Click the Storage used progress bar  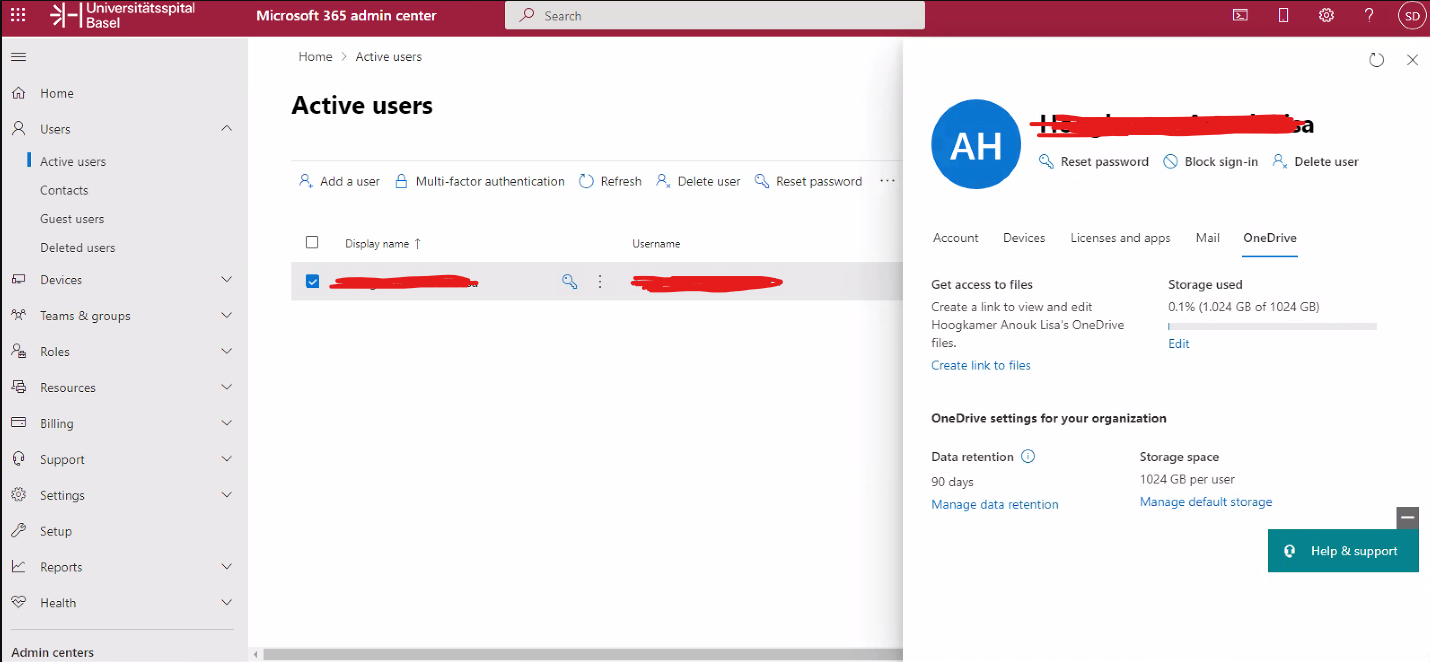coord(1272,326)
